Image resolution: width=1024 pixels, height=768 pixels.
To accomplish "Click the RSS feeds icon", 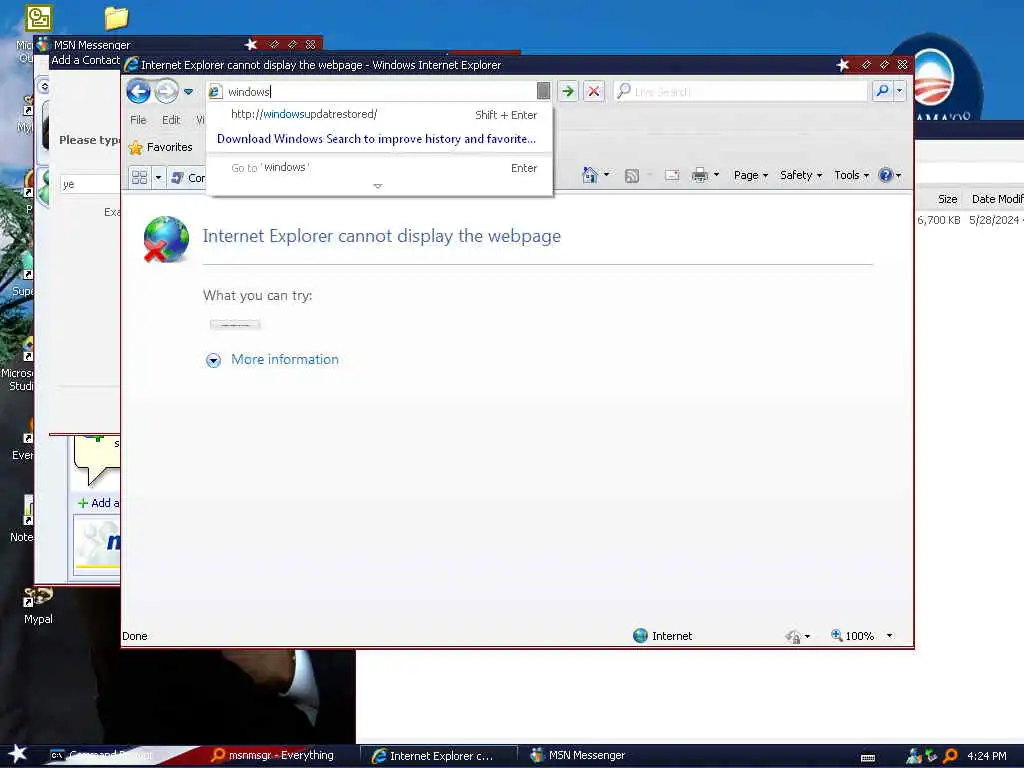I will pos(632,176).
